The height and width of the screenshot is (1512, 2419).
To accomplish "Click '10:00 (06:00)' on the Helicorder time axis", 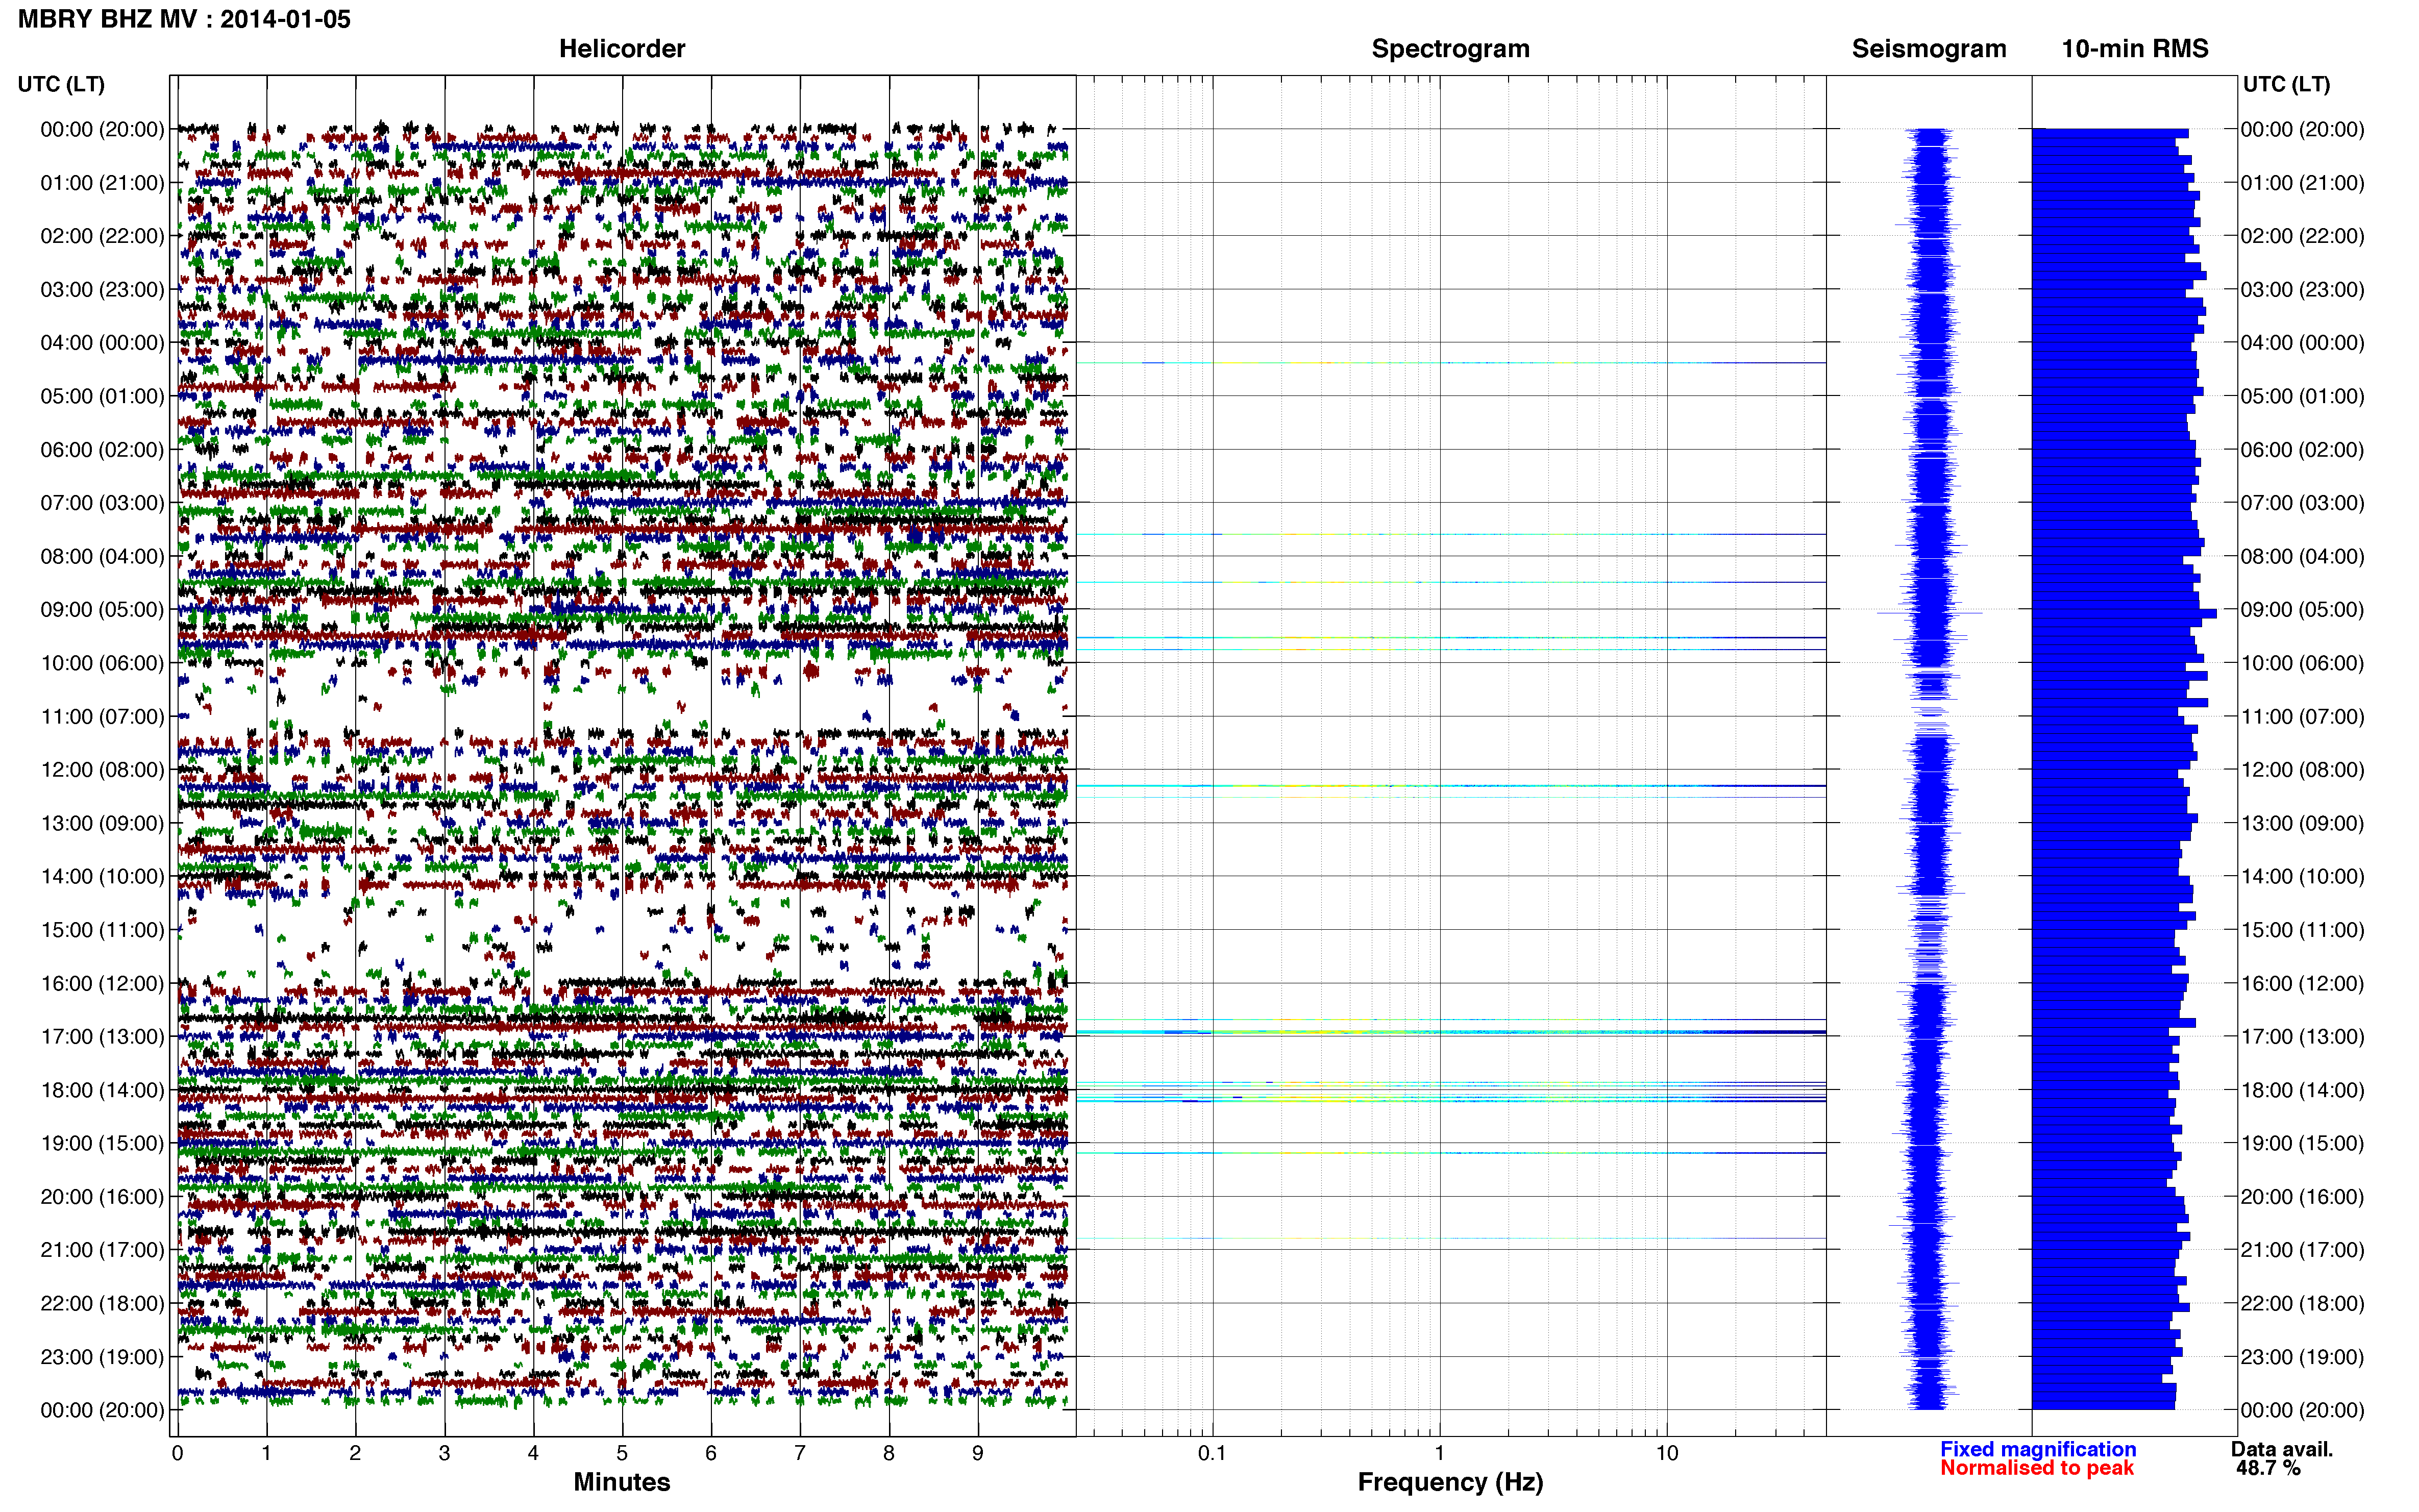I will coord(102,663).
